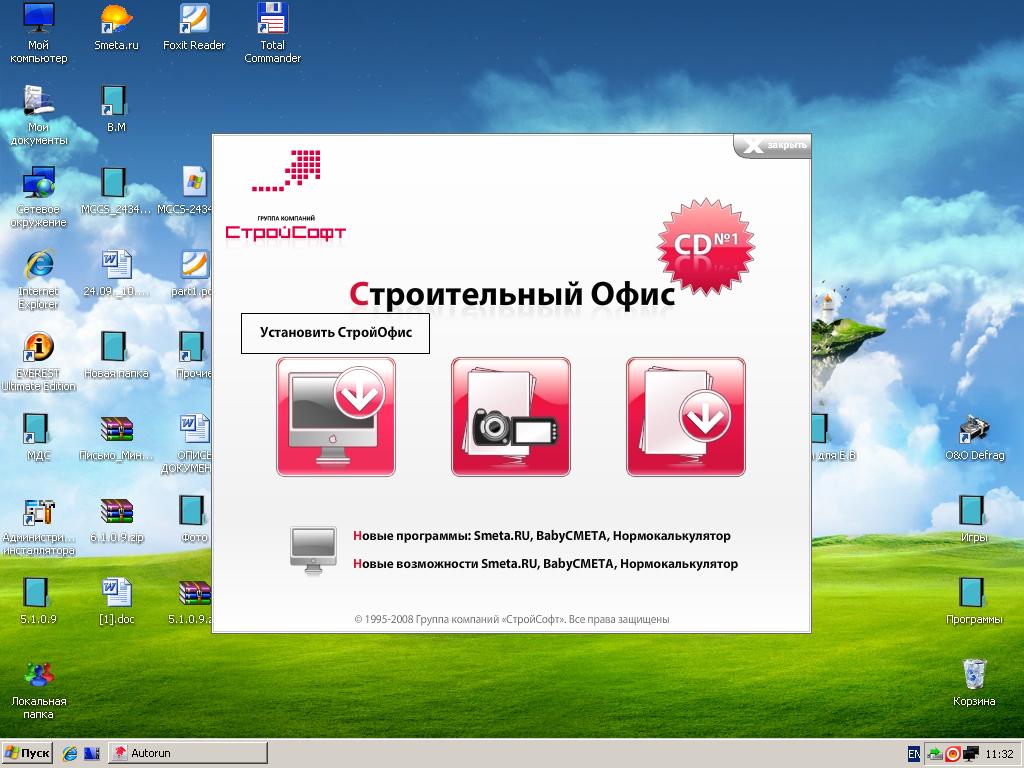Click the red CD №1 badge
The height and width of the screenshot is (768, 1024).
coord(706,246)
